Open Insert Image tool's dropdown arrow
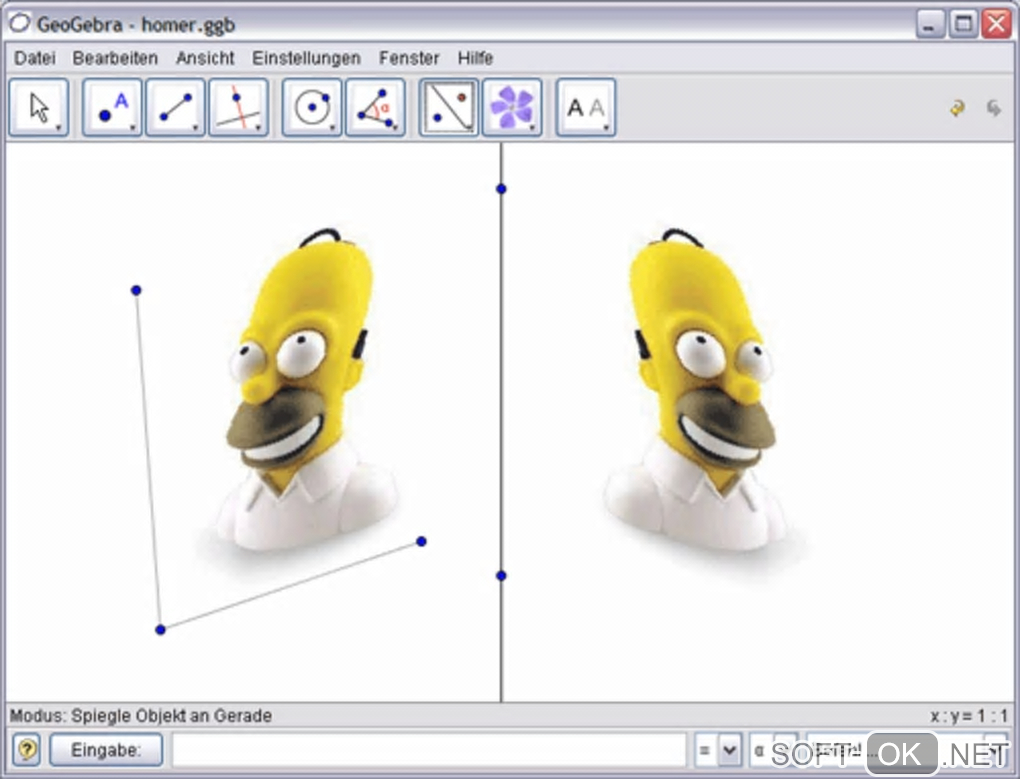The width and height of the screenshot is (1020, 779). pyautogui.click(x=532, y=129)
